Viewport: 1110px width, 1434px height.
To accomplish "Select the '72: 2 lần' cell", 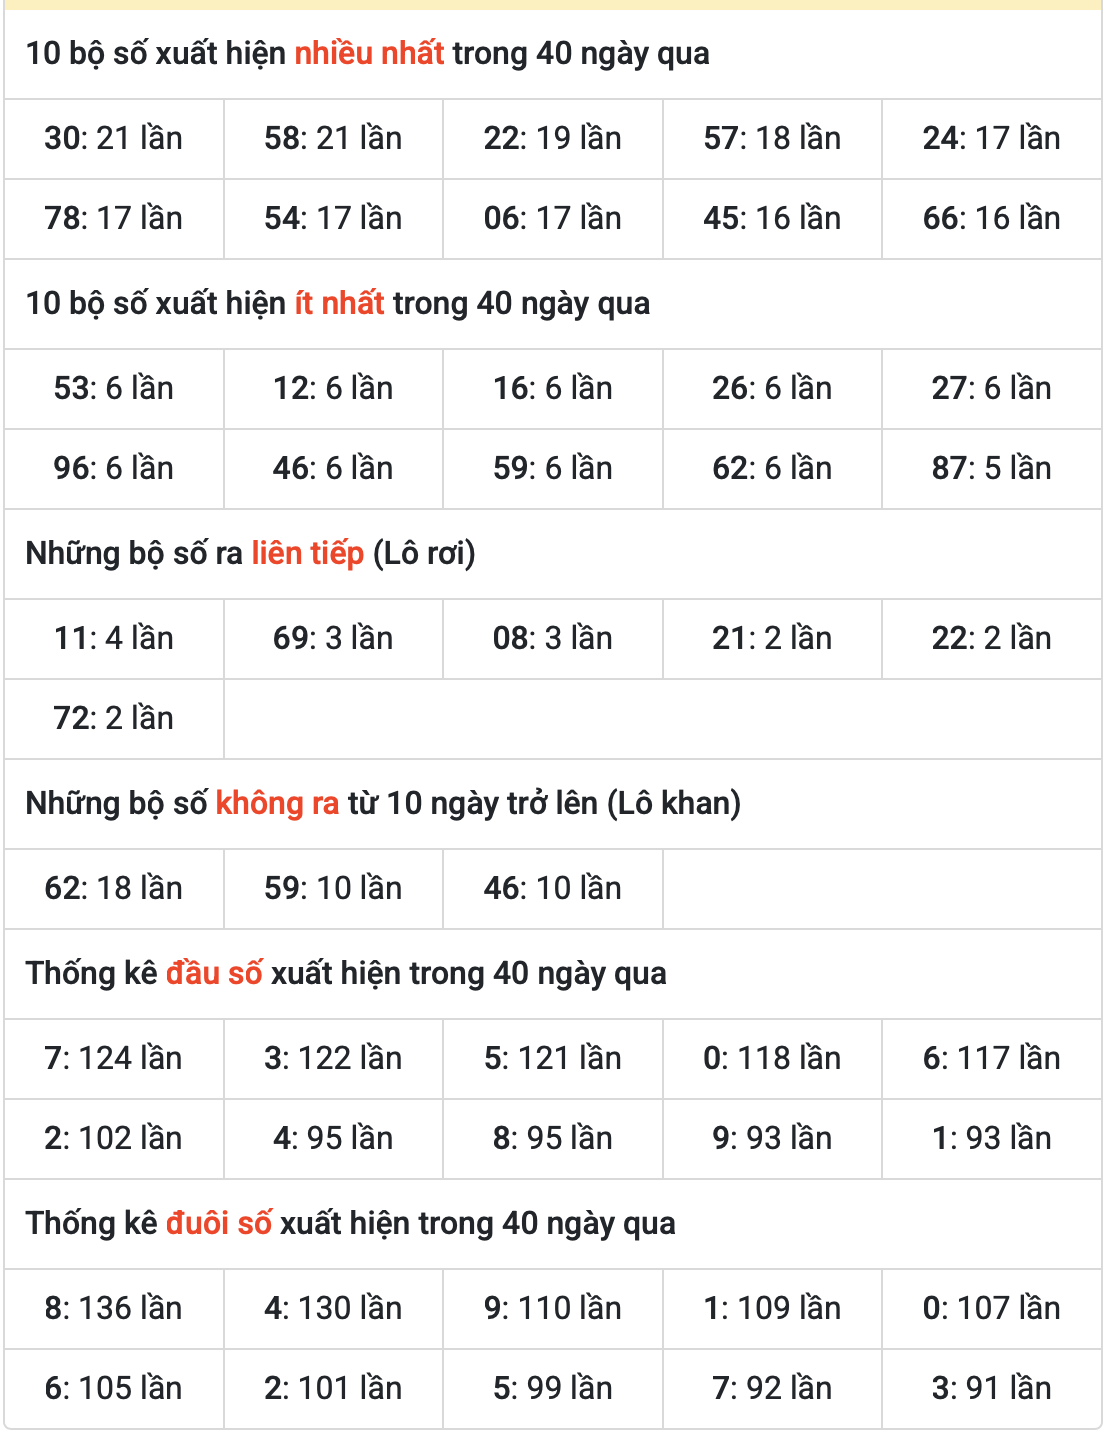I will pyautogui.click(x=114, y=719).
